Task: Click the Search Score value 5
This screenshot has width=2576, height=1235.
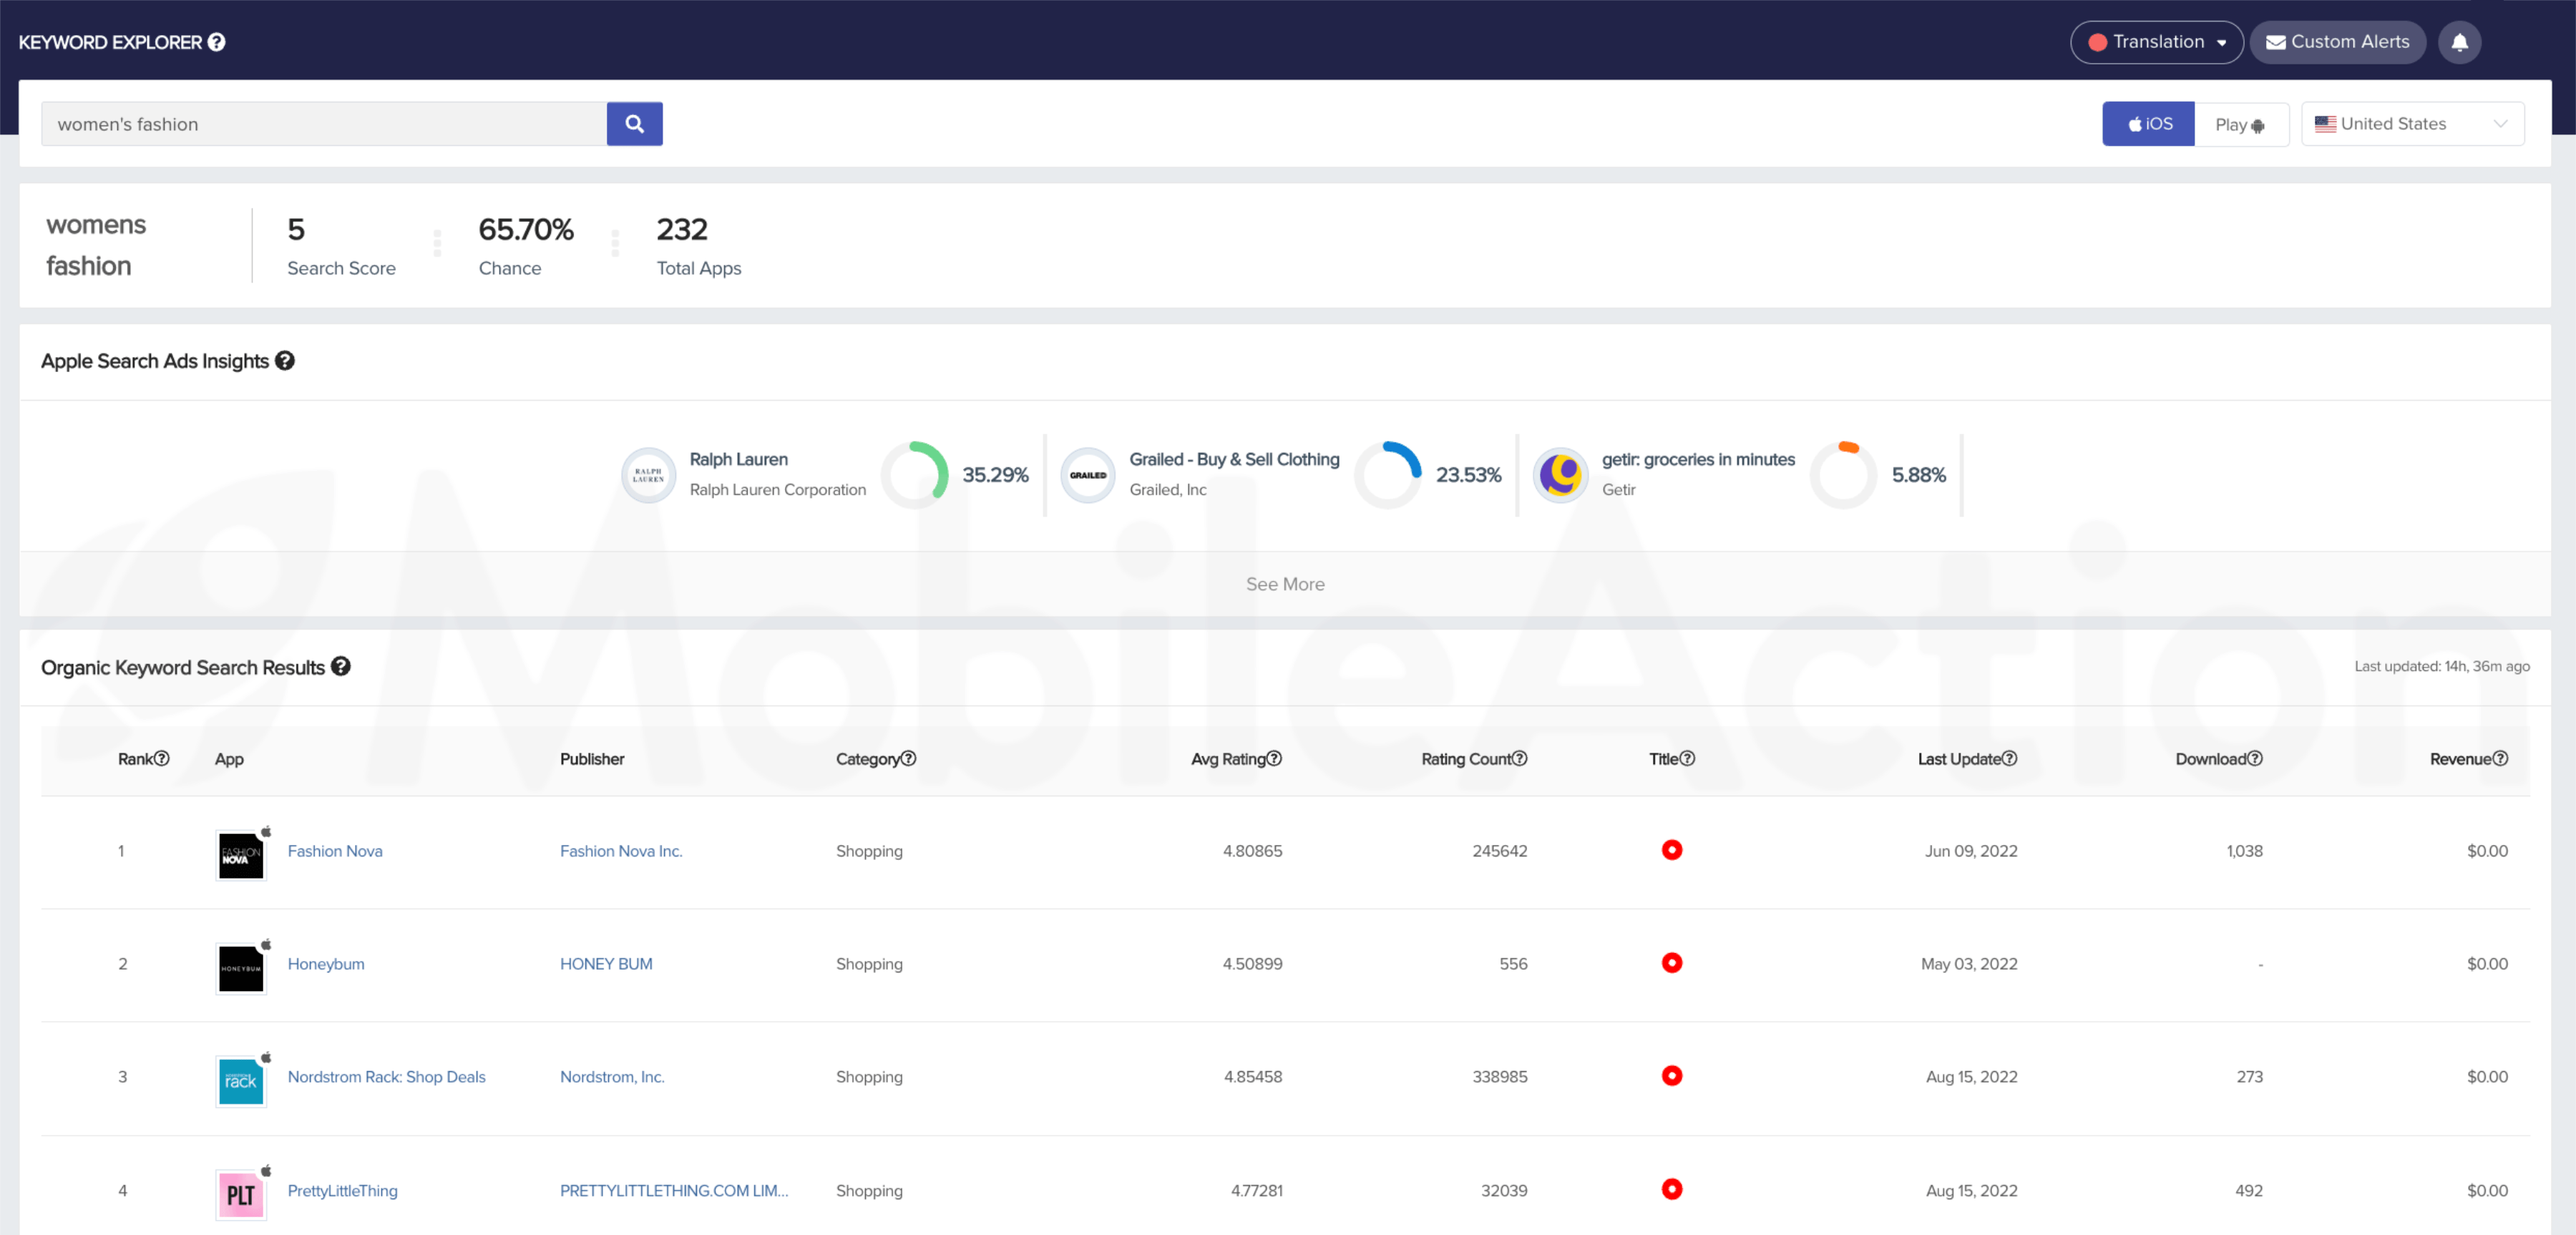Action: coord(296,230)
